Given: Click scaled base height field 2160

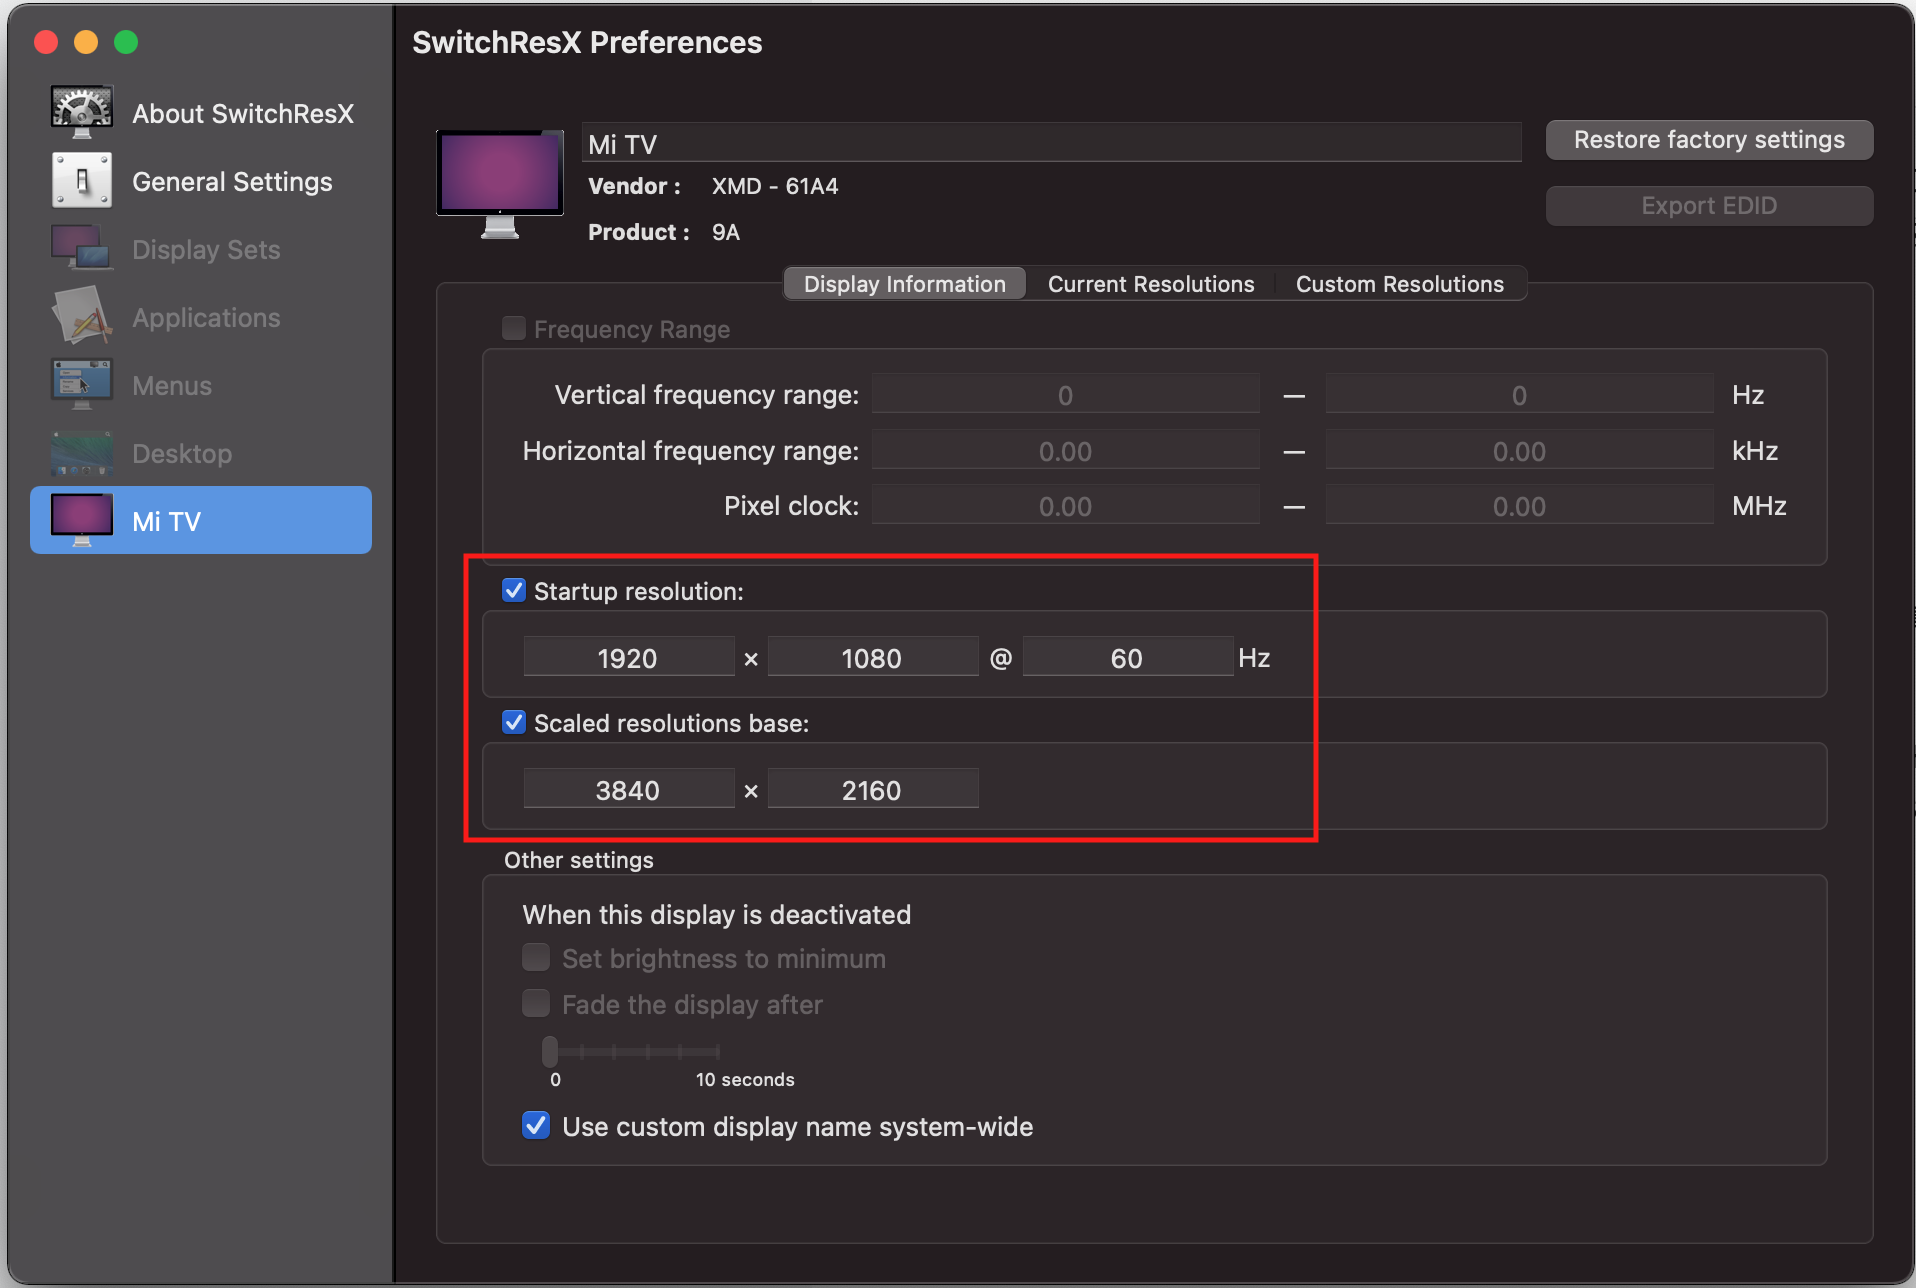Looking at the screenshot, I should click(x=872, y=789).
